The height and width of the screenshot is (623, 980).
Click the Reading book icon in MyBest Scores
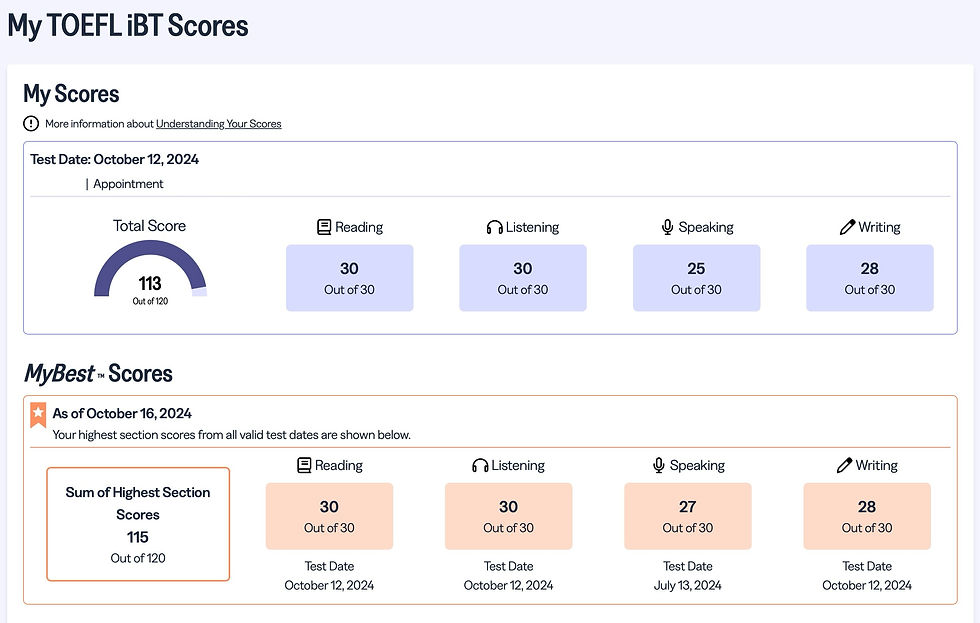click(x=304, y=465)
